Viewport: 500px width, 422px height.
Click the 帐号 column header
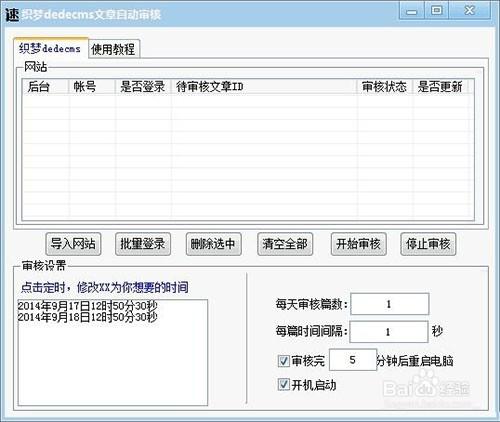click(92, 87)
